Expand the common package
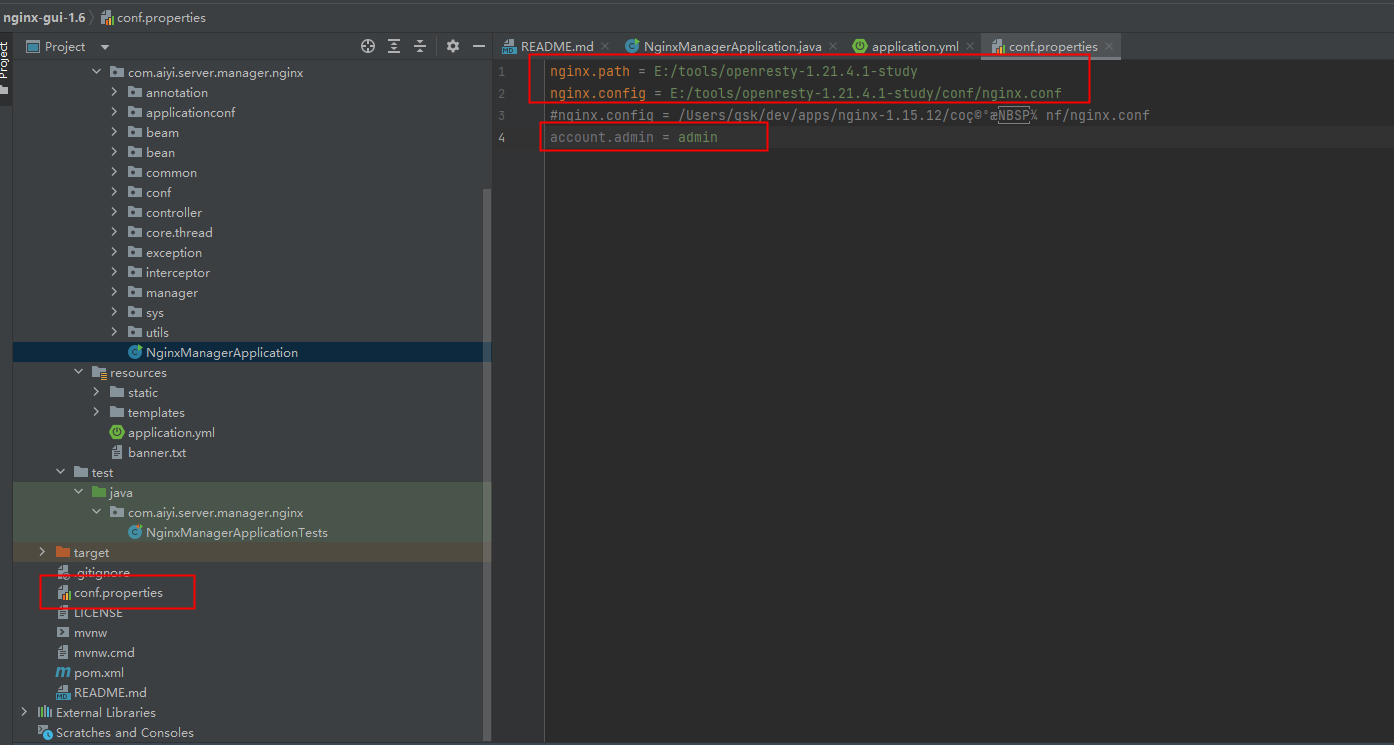 pos(115,172)
